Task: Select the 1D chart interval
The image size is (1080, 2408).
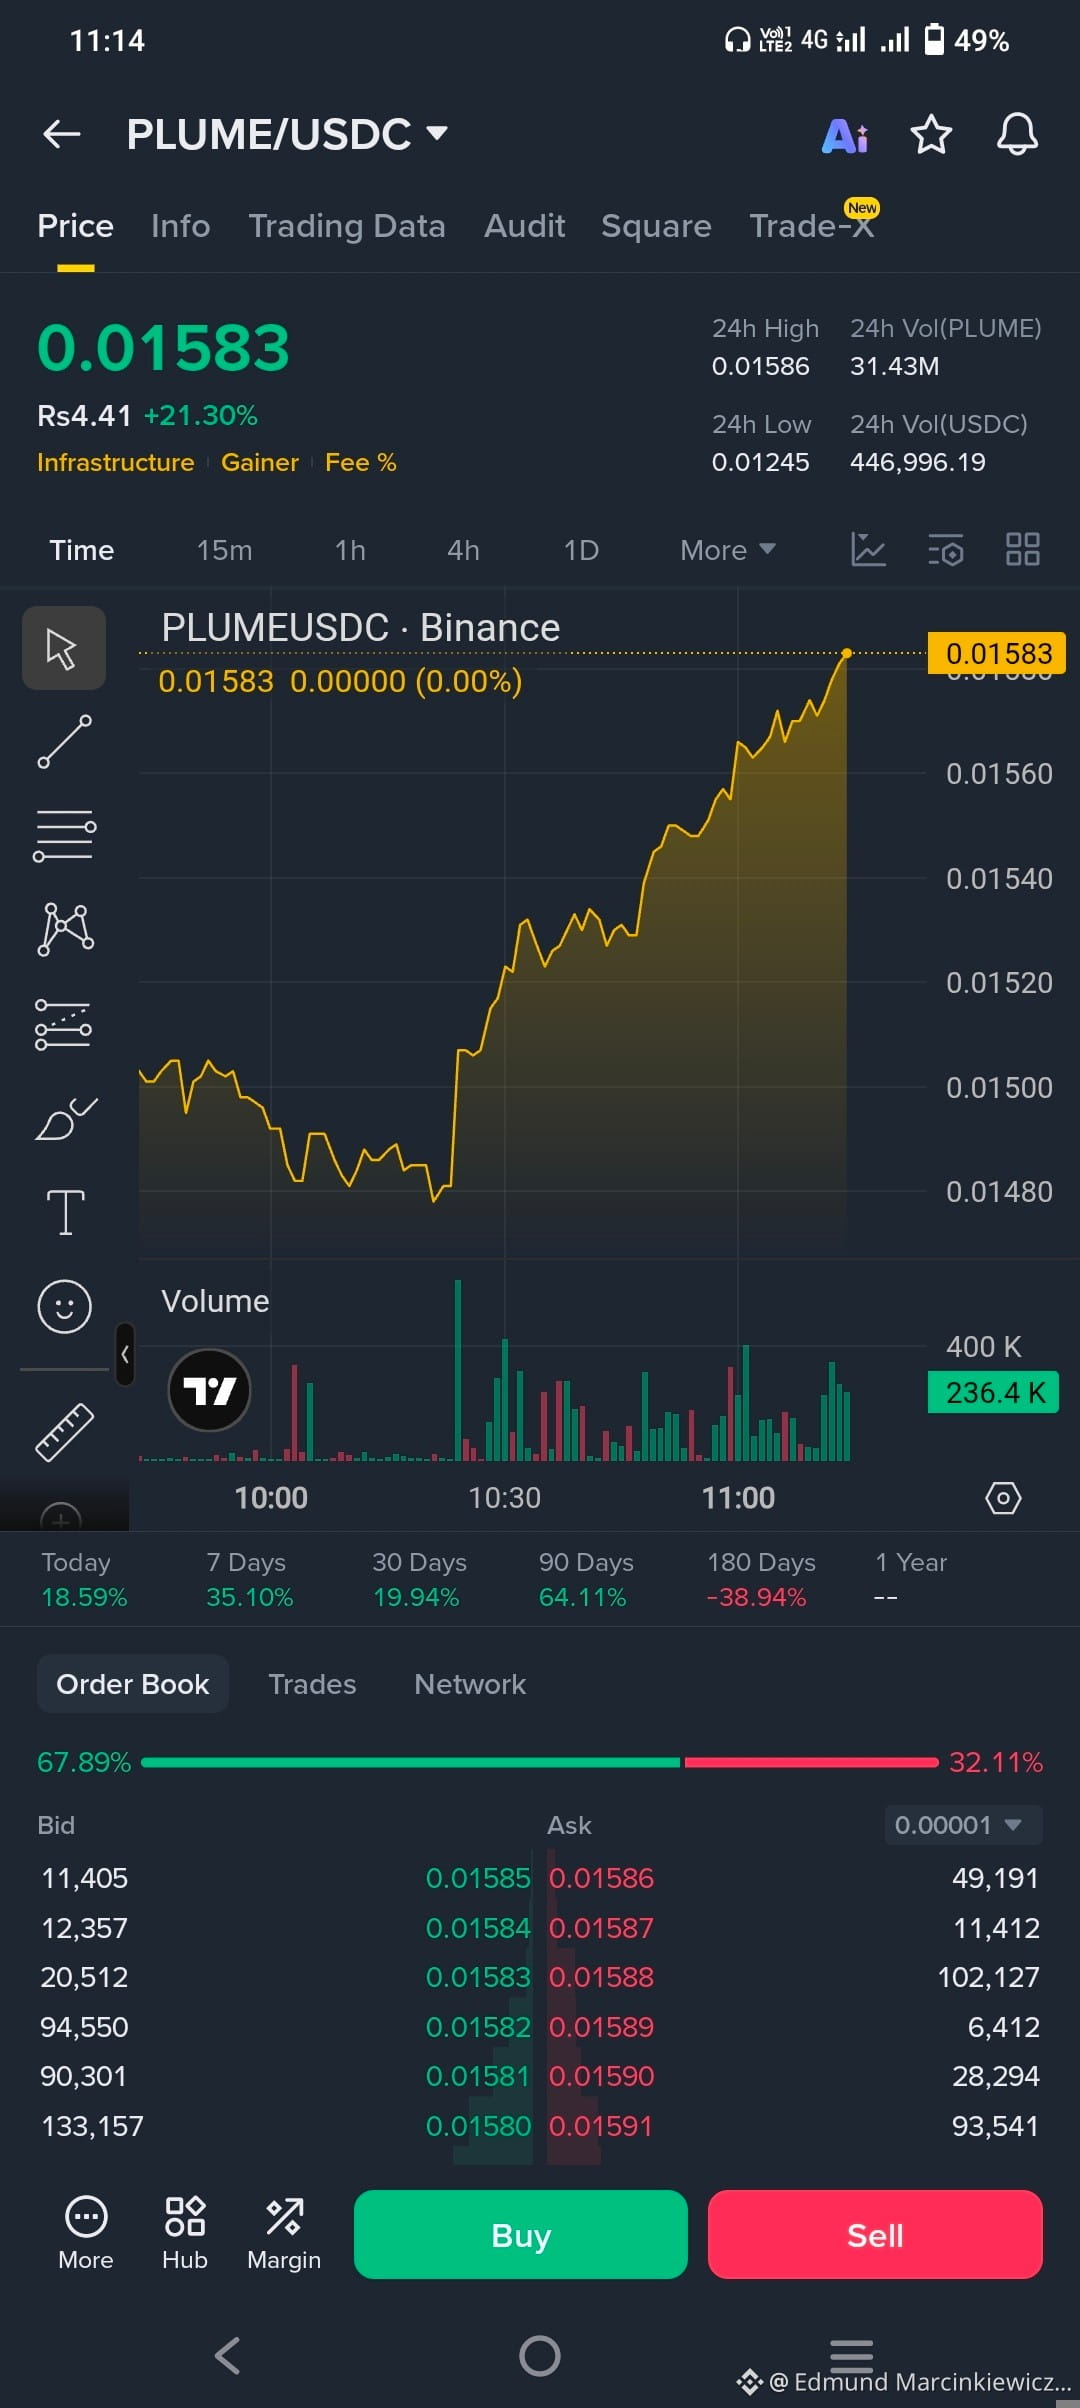Action: coord(581,550)
